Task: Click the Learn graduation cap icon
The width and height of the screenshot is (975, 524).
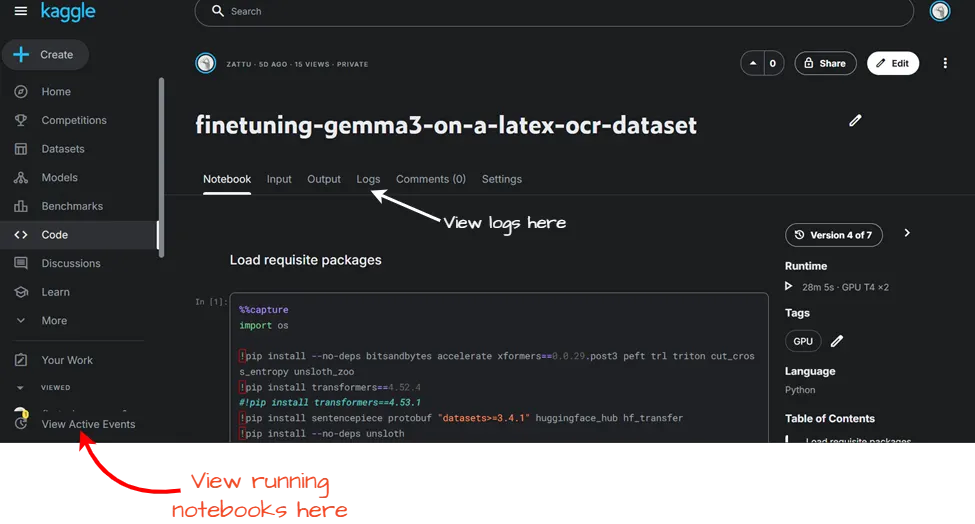Action: click(21, 292)
